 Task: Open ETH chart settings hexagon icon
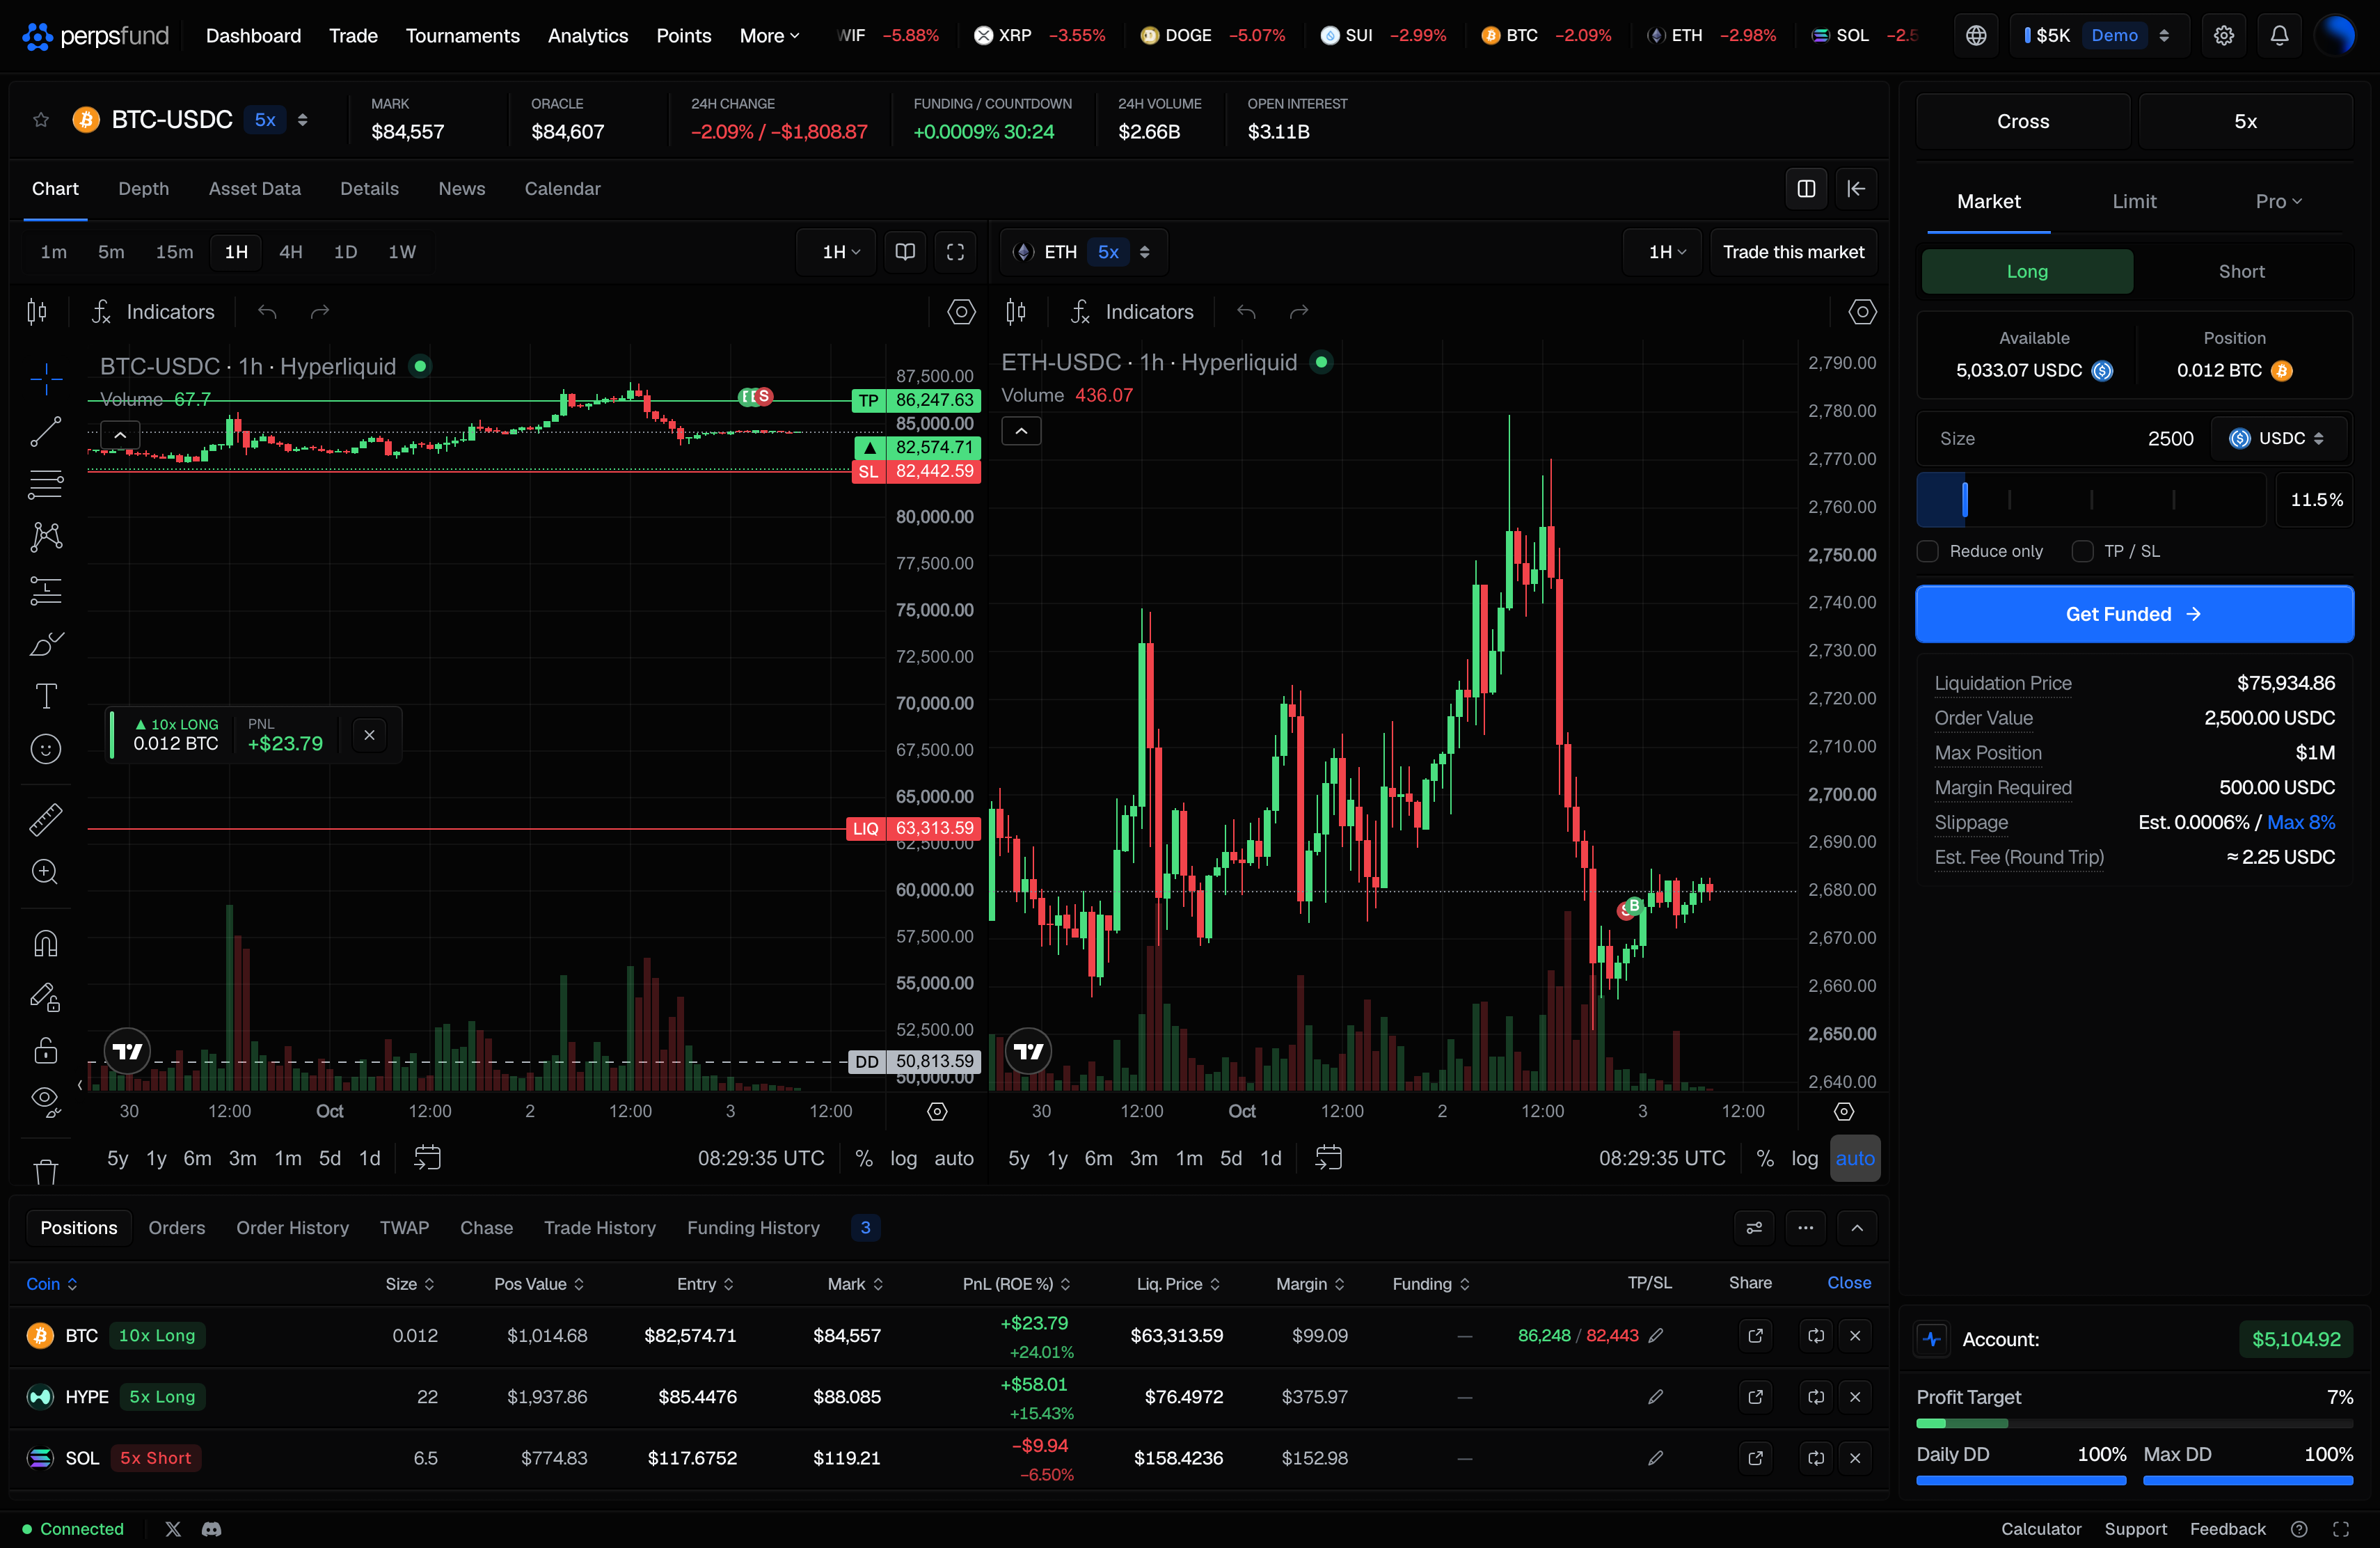tap(1862, 312)
